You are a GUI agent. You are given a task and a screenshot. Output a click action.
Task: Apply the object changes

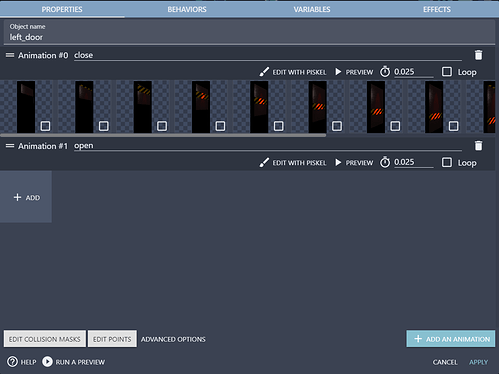[x=479, y=362]
